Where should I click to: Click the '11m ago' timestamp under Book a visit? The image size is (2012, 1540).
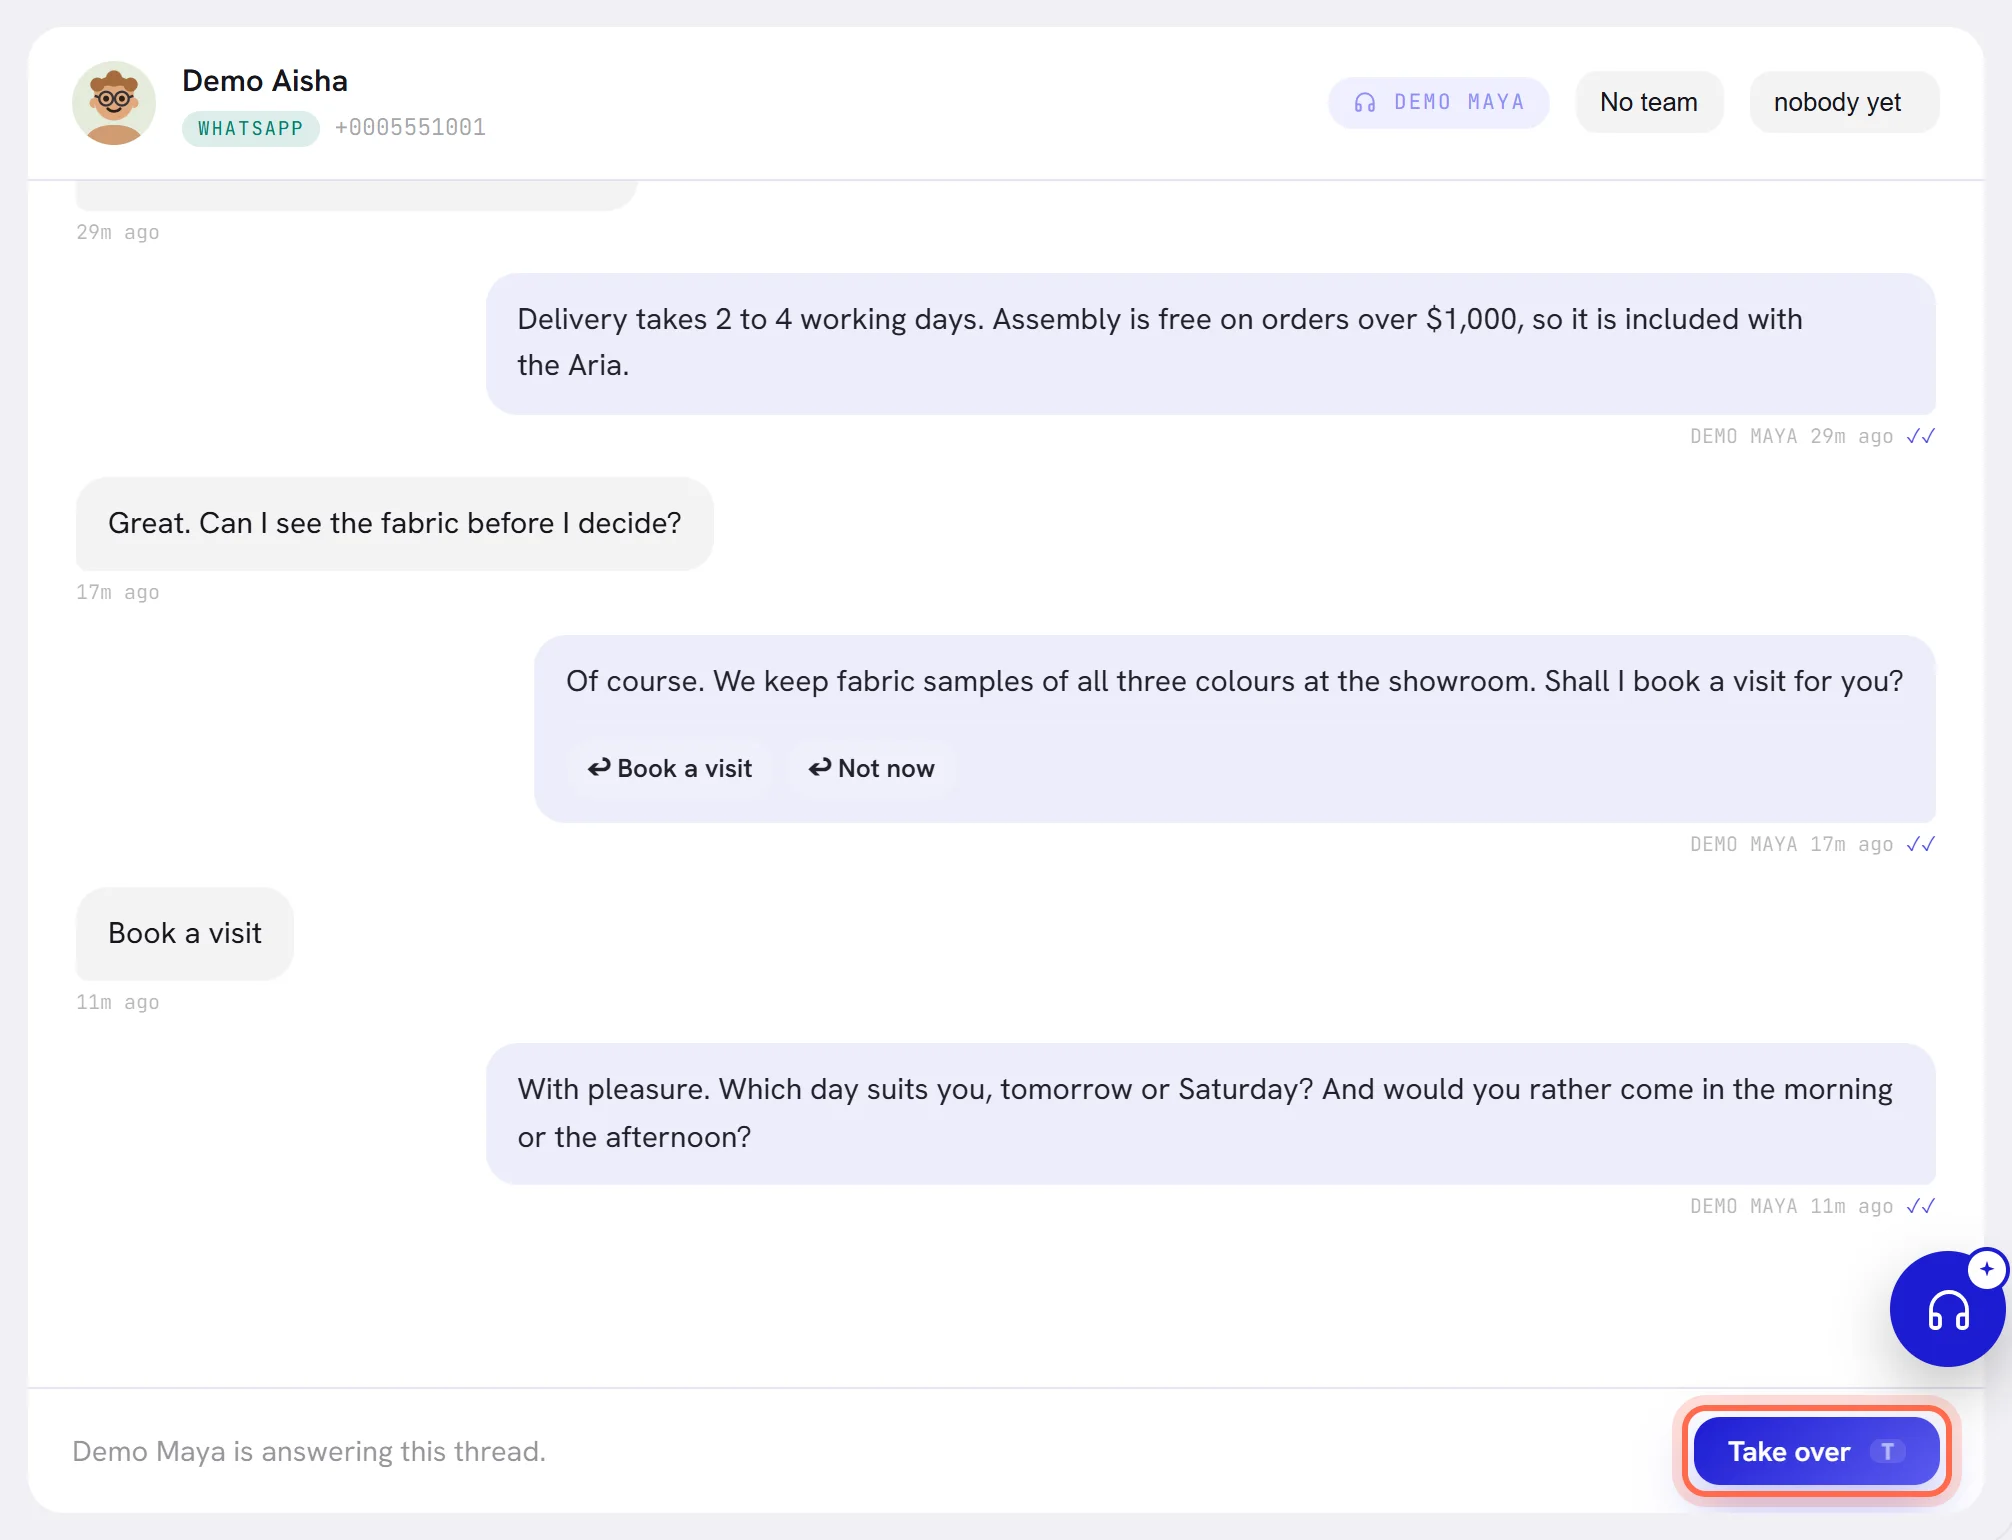118,1002
